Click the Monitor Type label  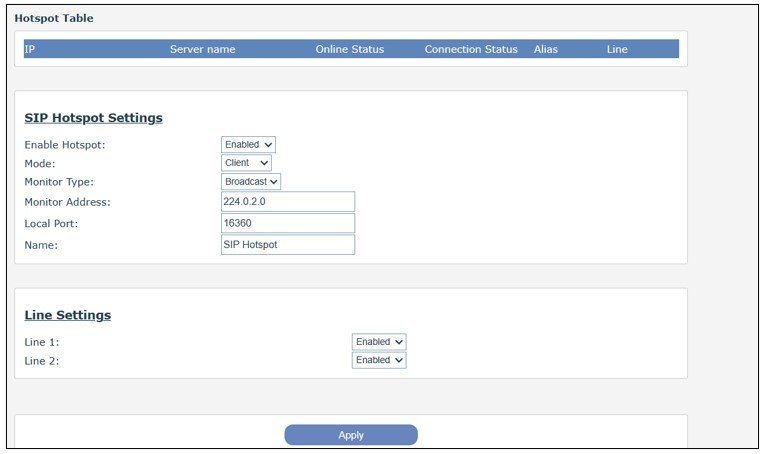[x=59, y=182]
